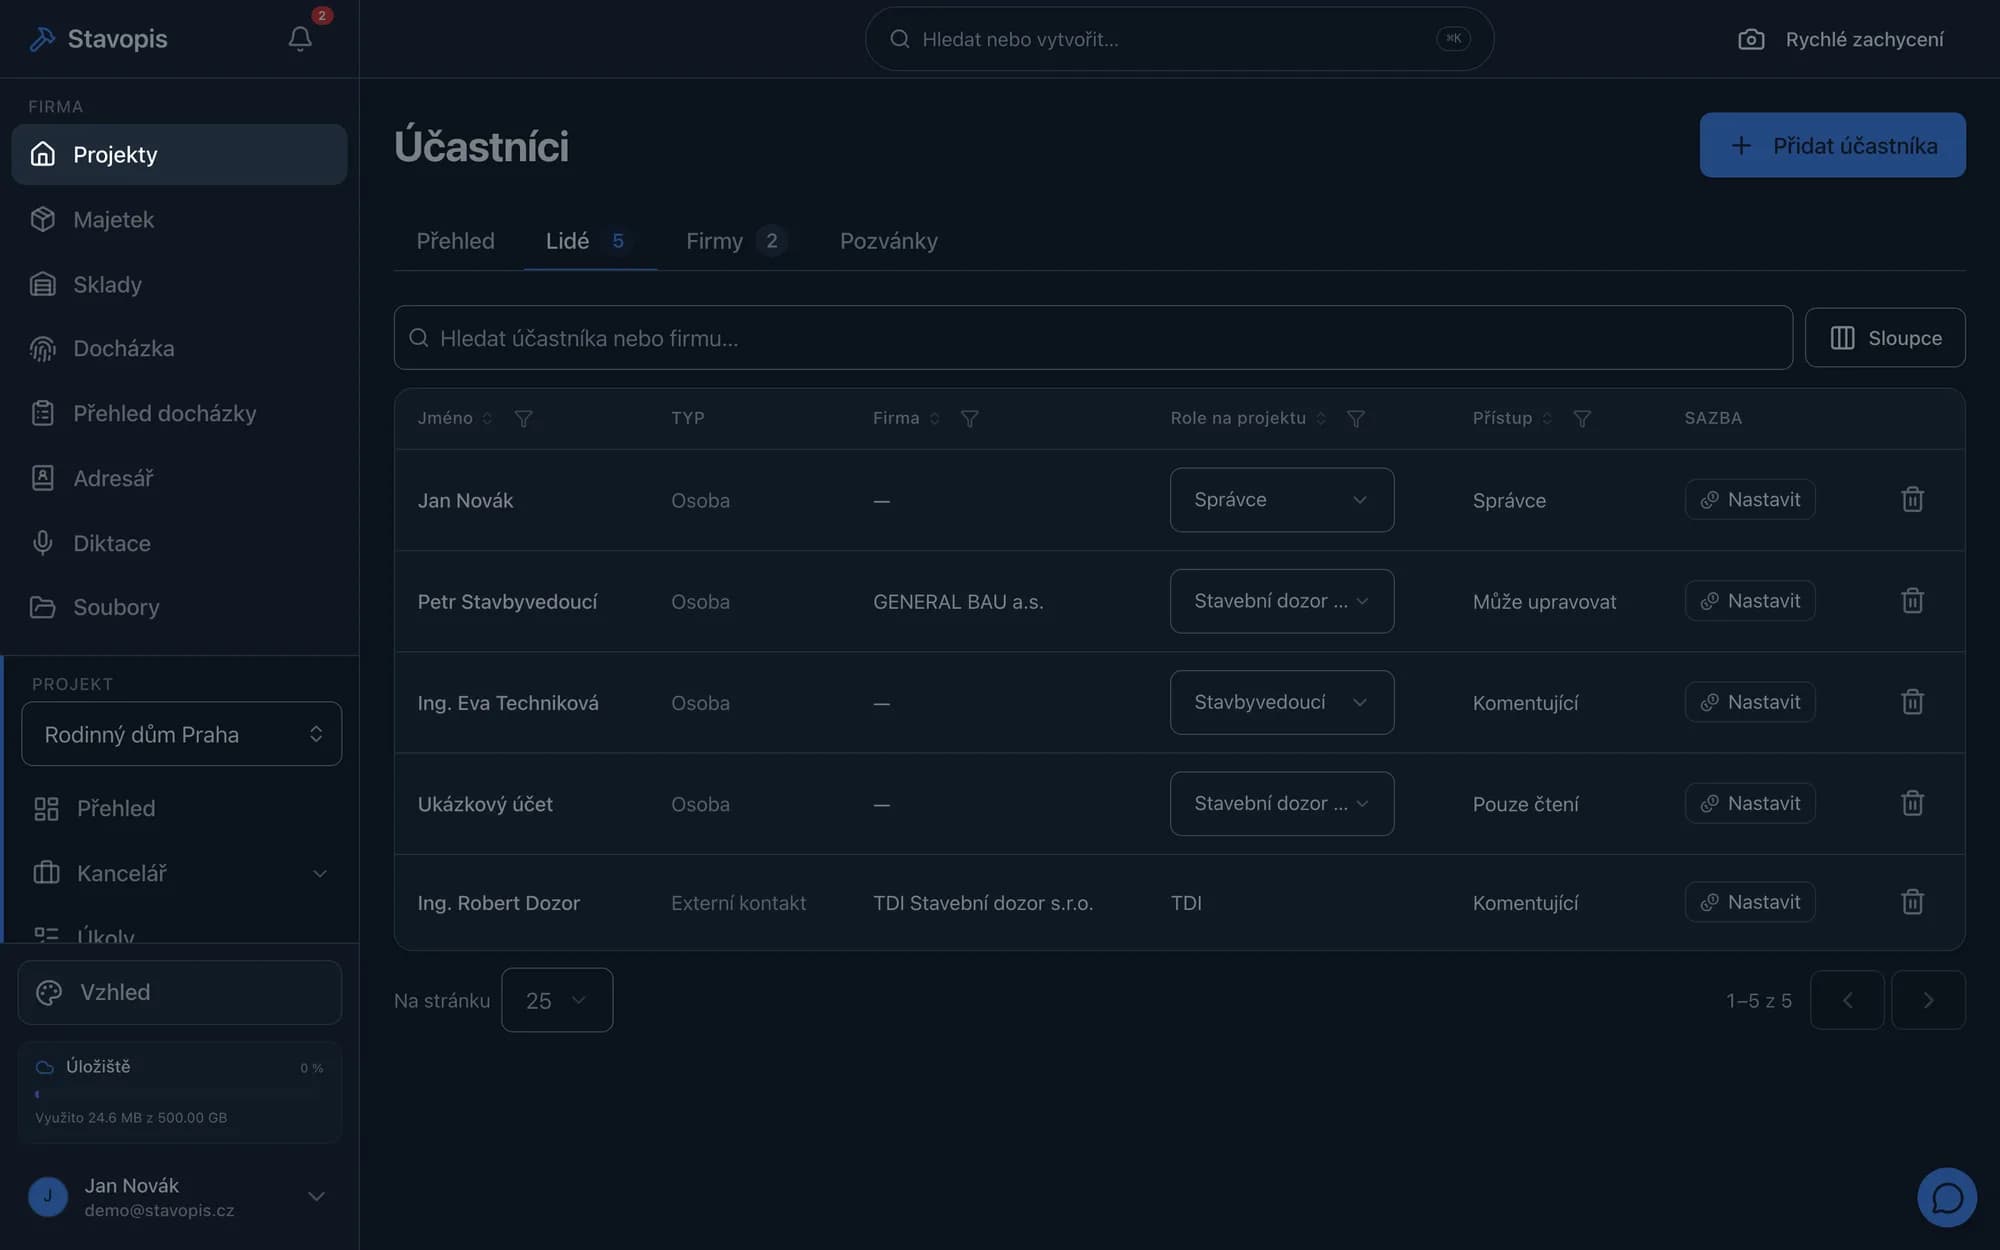Open the Správce role dropdown for Jan Novák
Image resolution: width=2000 pixels, height=1250 pixels.
1281,499
